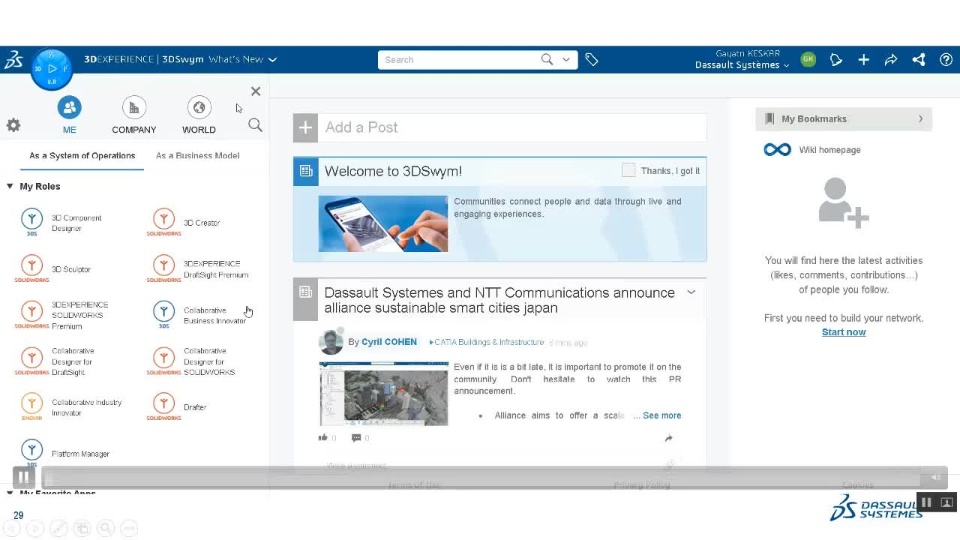This screenshot has width=960, height=540.
Task: Select Collaborative Designer for SOLIDWORKS role
Action: (x=192, y=361)
